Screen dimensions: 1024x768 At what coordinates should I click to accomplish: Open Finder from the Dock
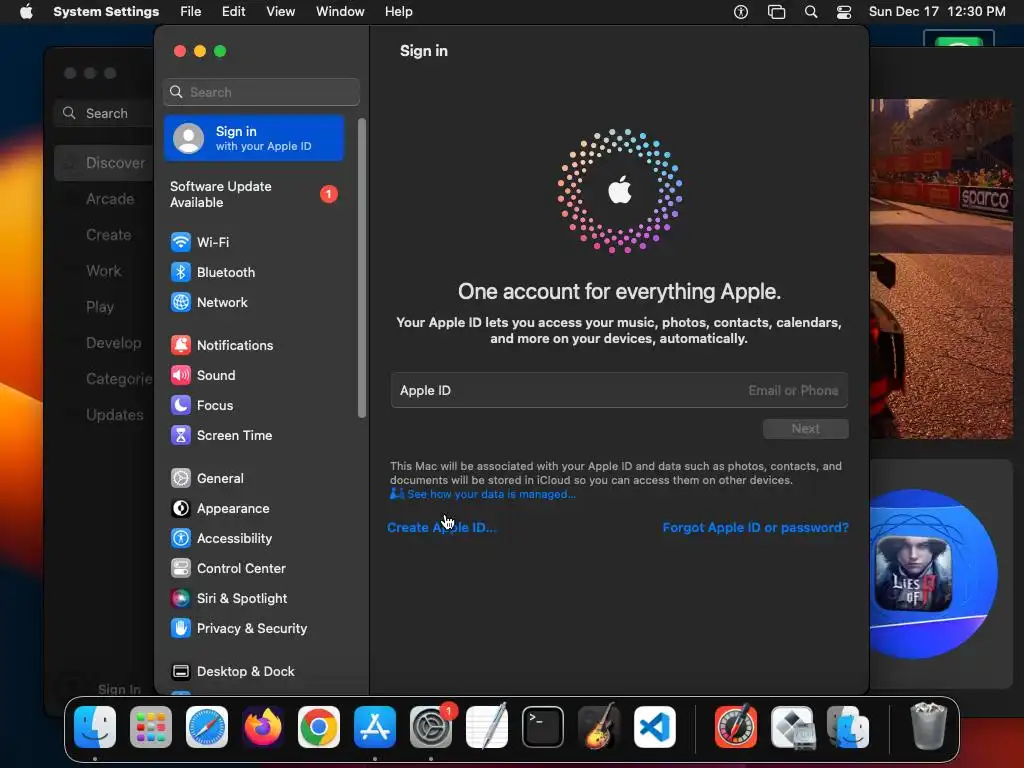click(95, 727)
